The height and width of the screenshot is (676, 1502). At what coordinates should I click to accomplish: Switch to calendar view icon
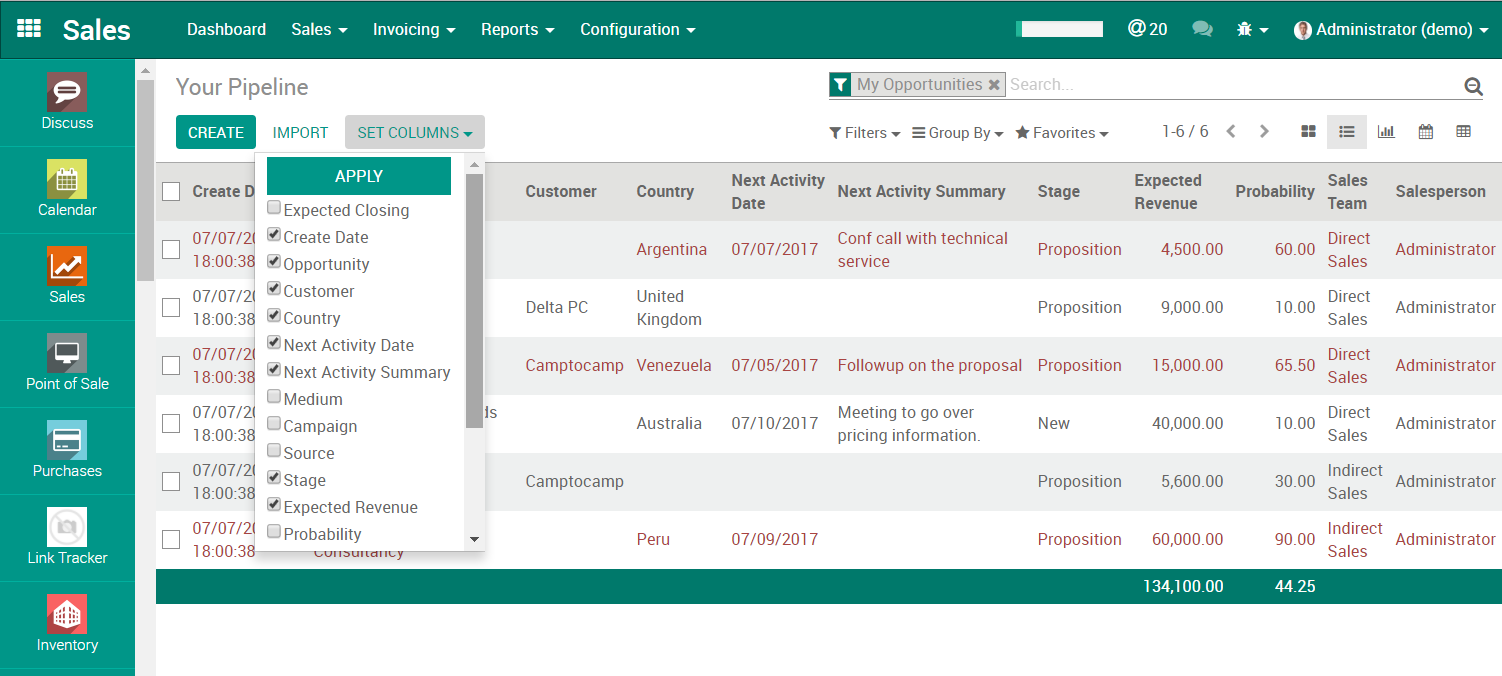tap(1426, 132)
